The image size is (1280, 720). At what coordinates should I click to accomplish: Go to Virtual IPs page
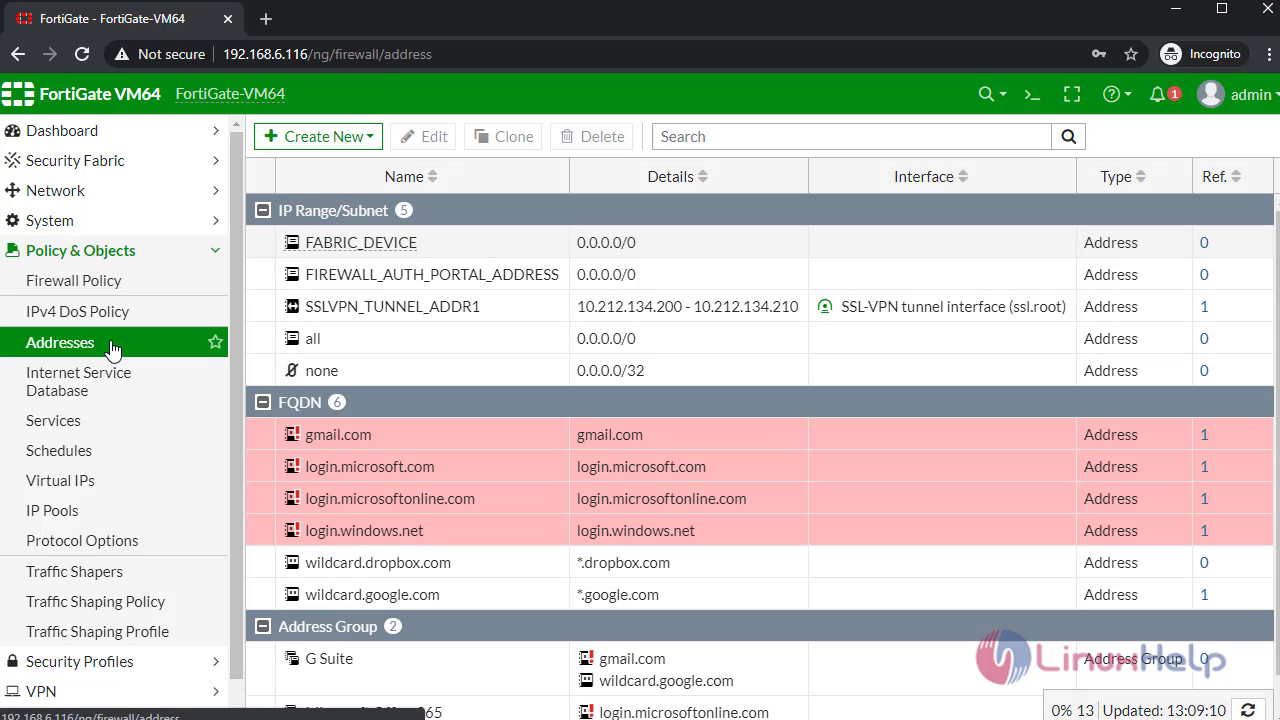point(60,481)
